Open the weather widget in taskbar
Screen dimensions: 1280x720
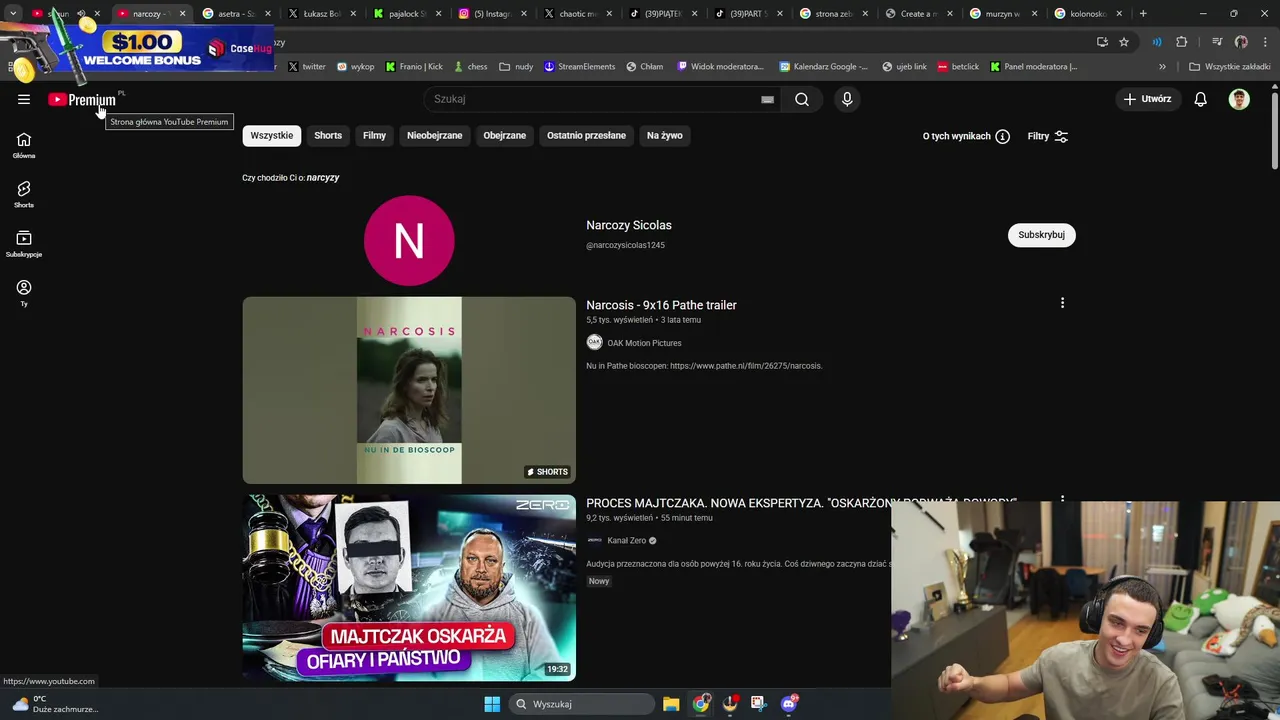[55, 704]
